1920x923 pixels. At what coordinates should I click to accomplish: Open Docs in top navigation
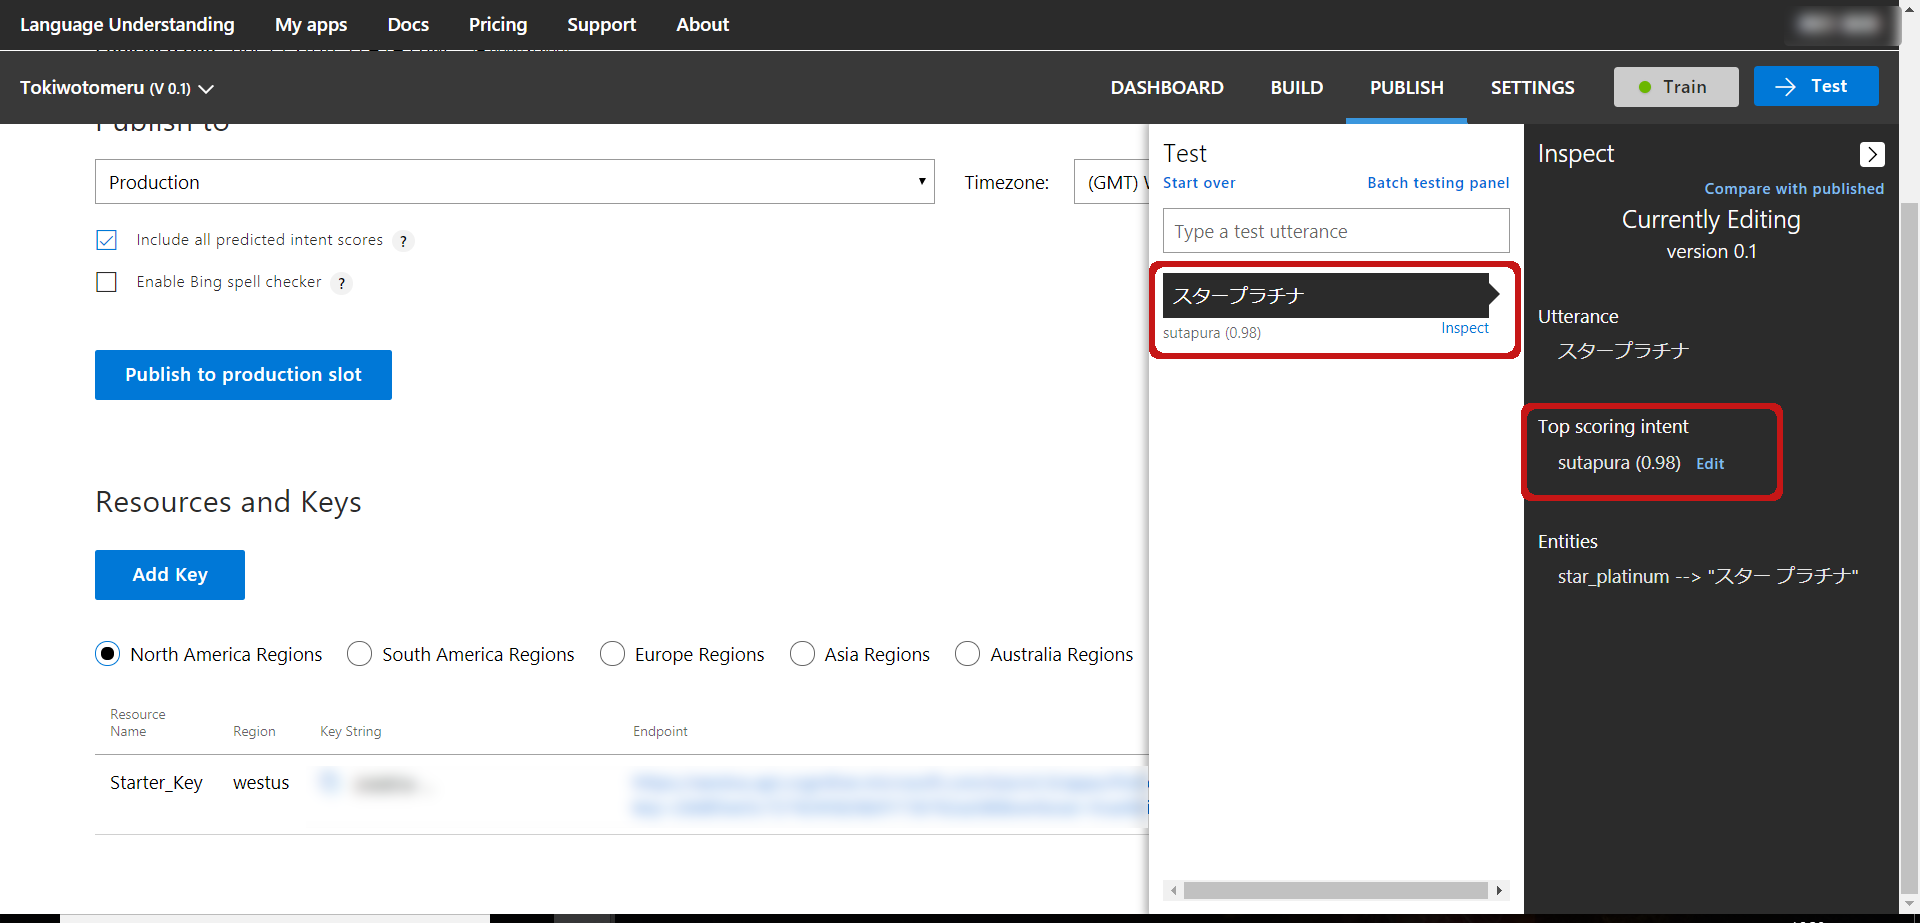coord(408,25)
